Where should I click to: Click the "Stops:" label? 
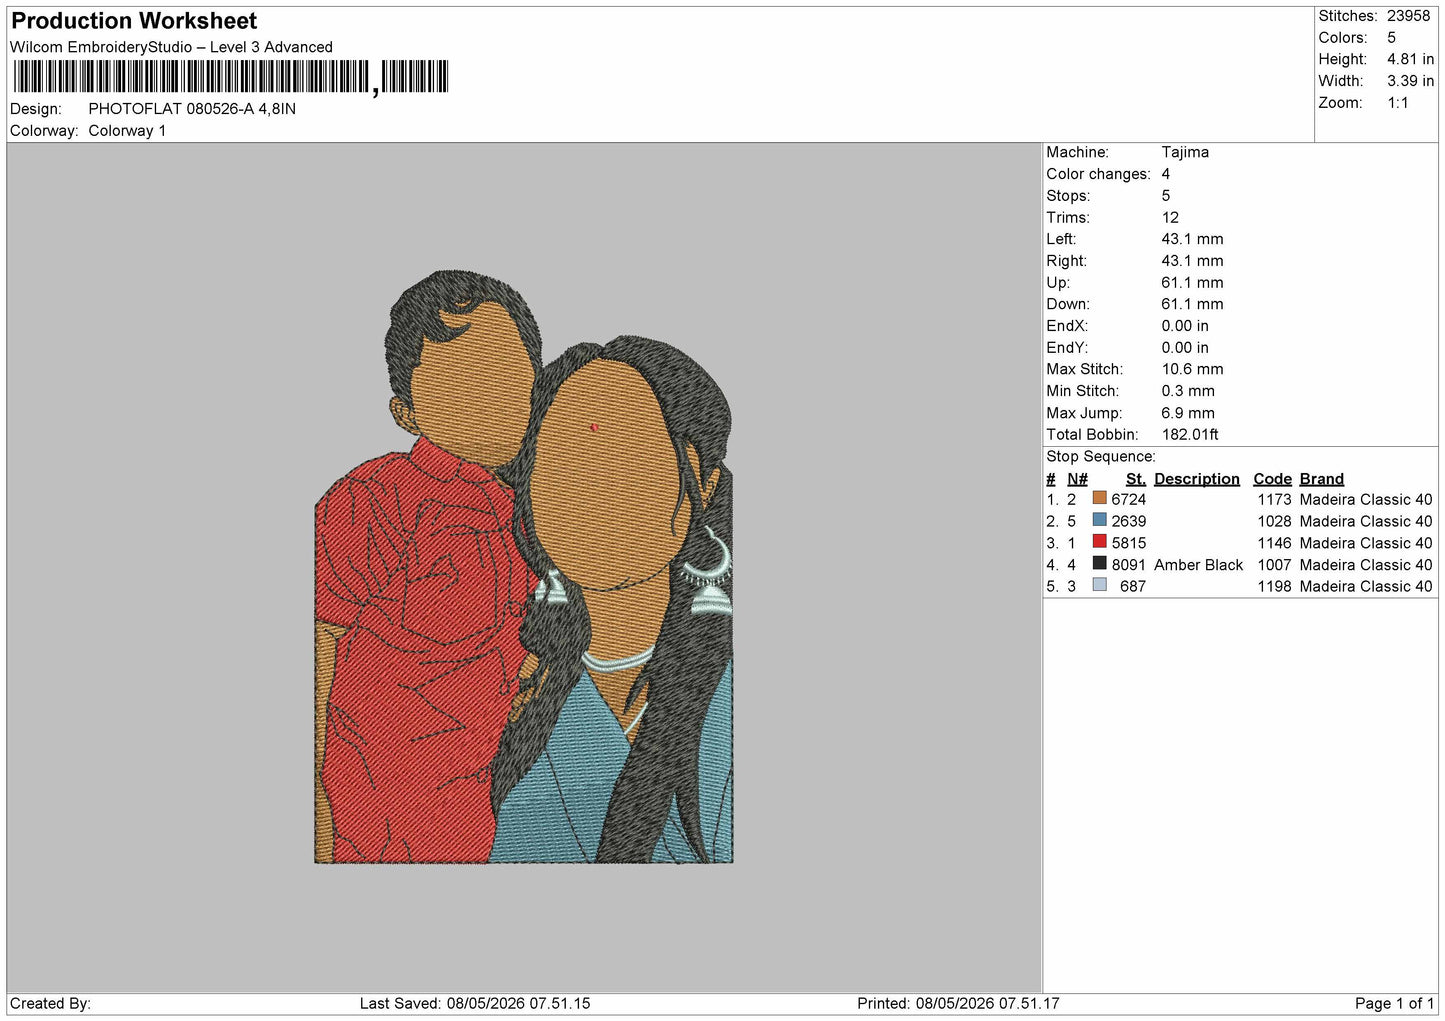[x=1069, y=196]
